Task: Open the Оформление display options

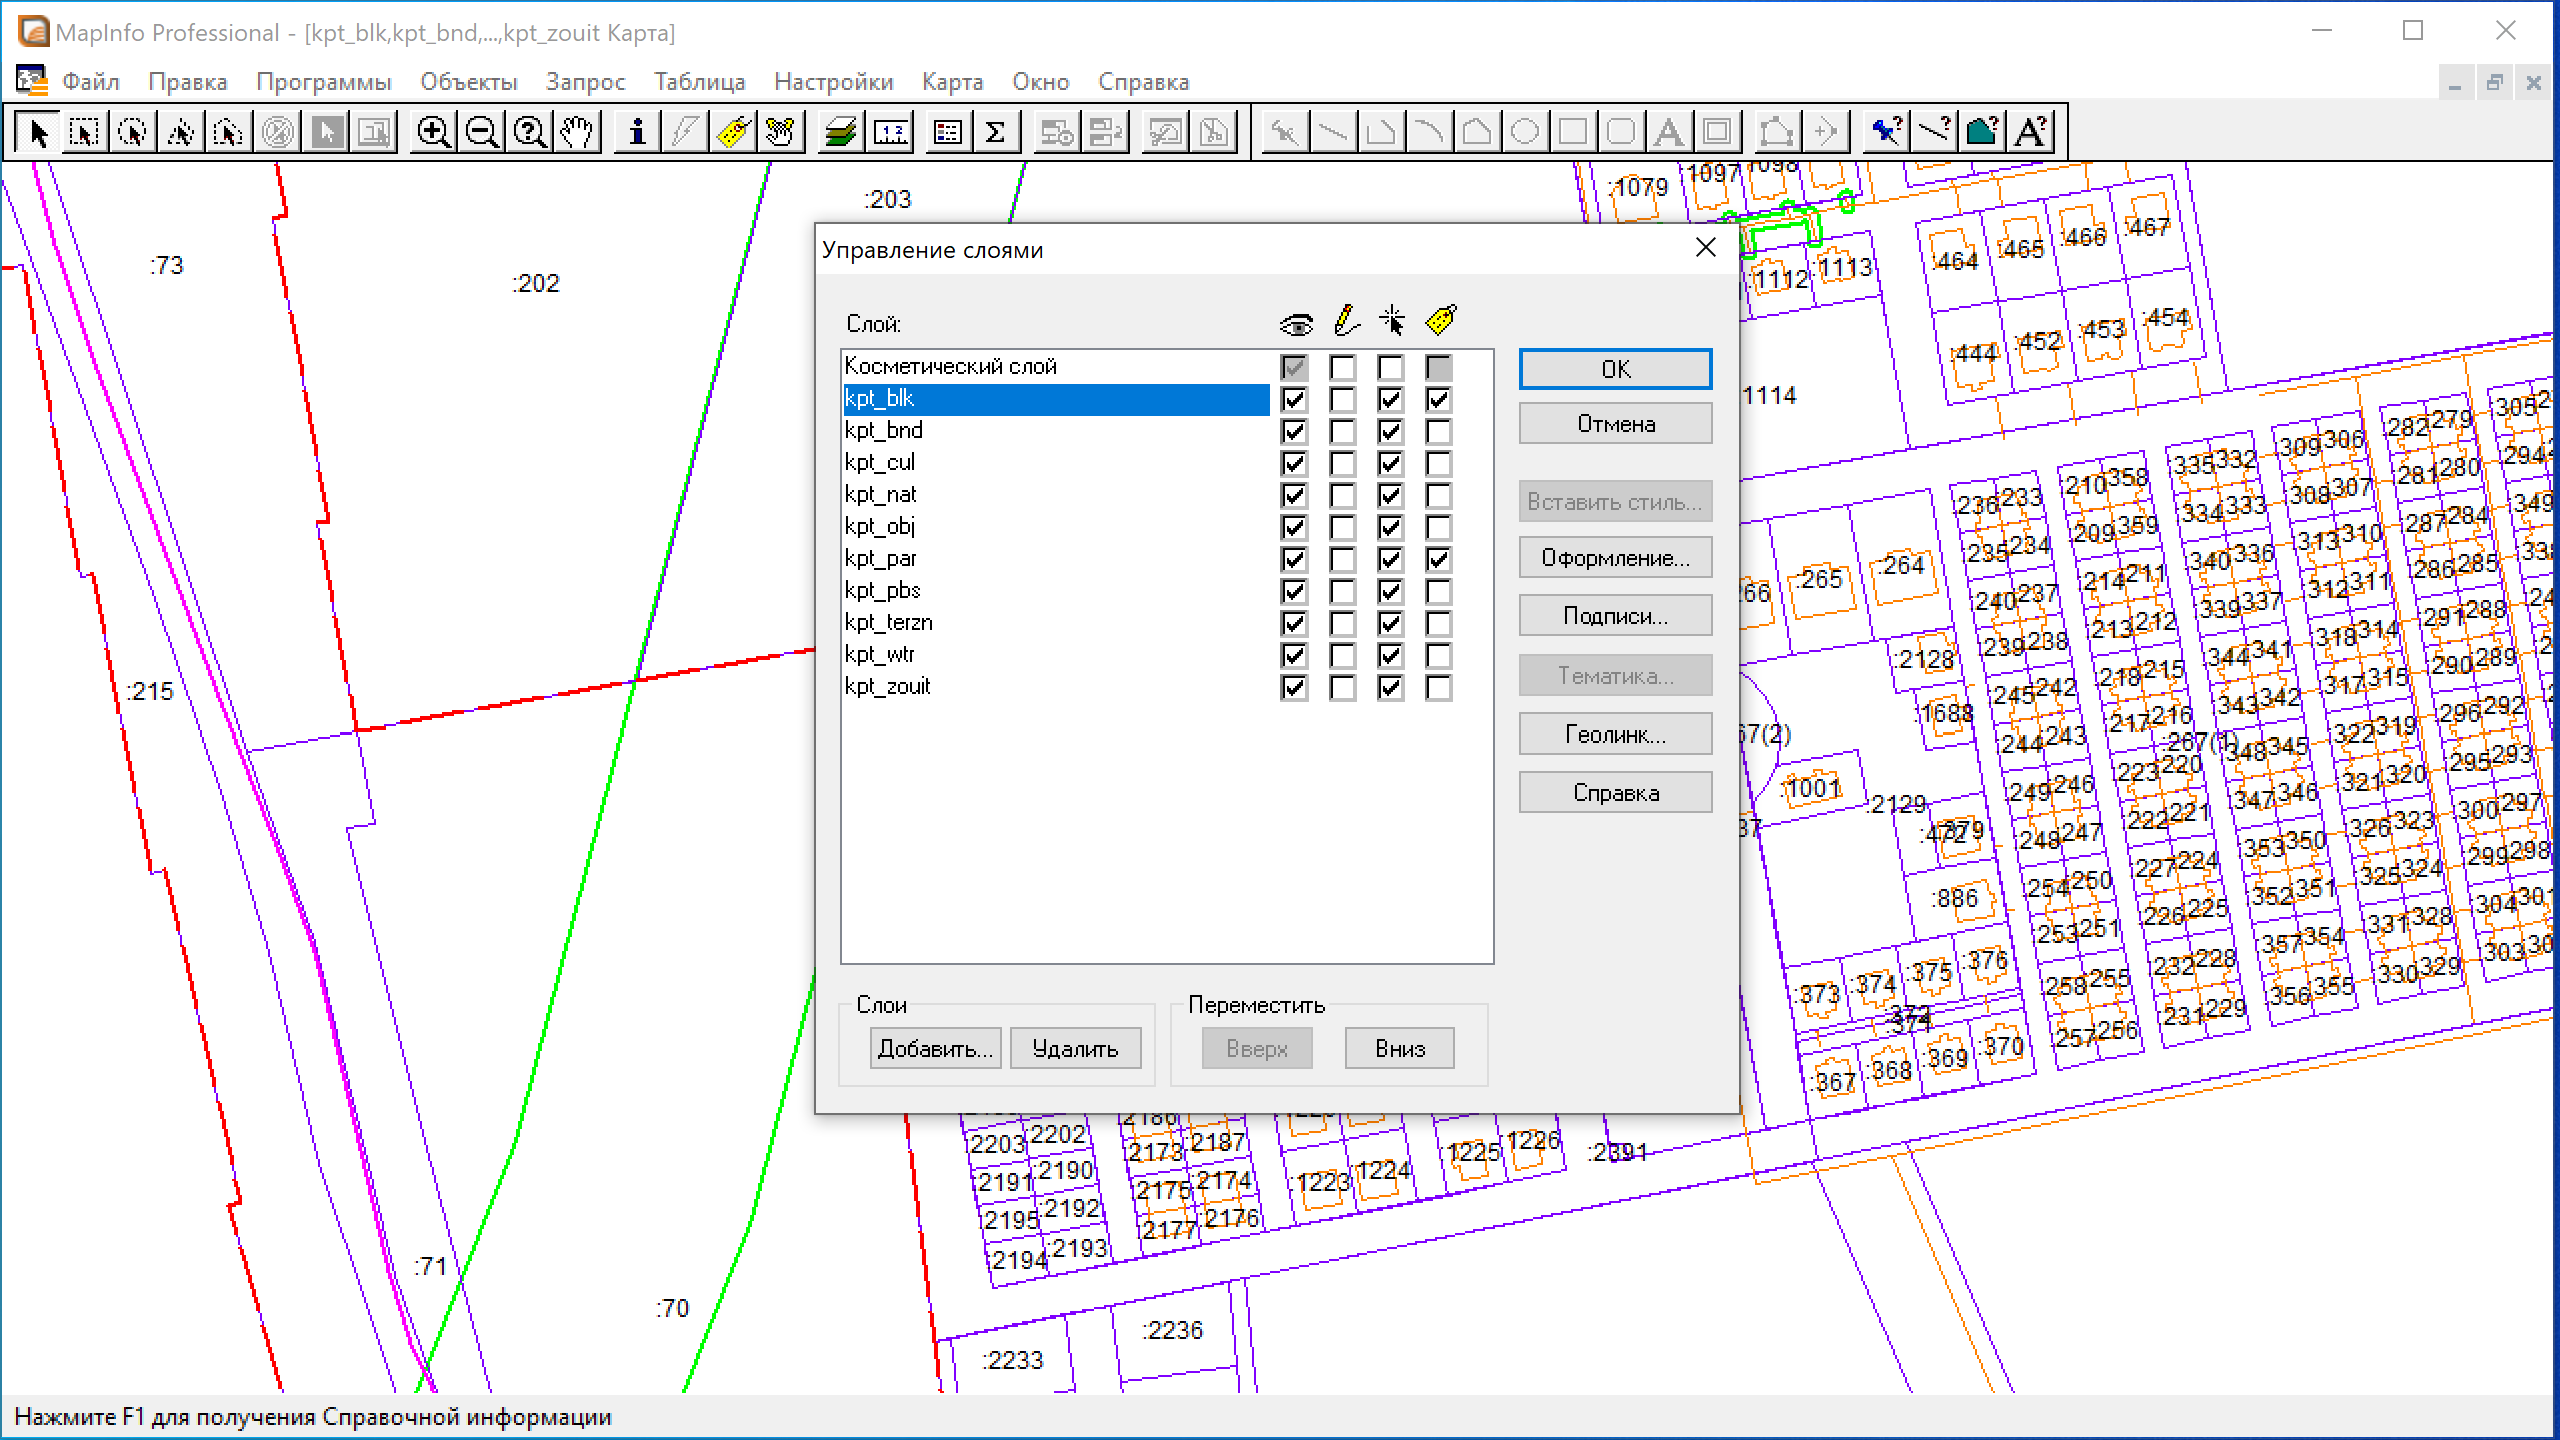Action: [1615, 558]
